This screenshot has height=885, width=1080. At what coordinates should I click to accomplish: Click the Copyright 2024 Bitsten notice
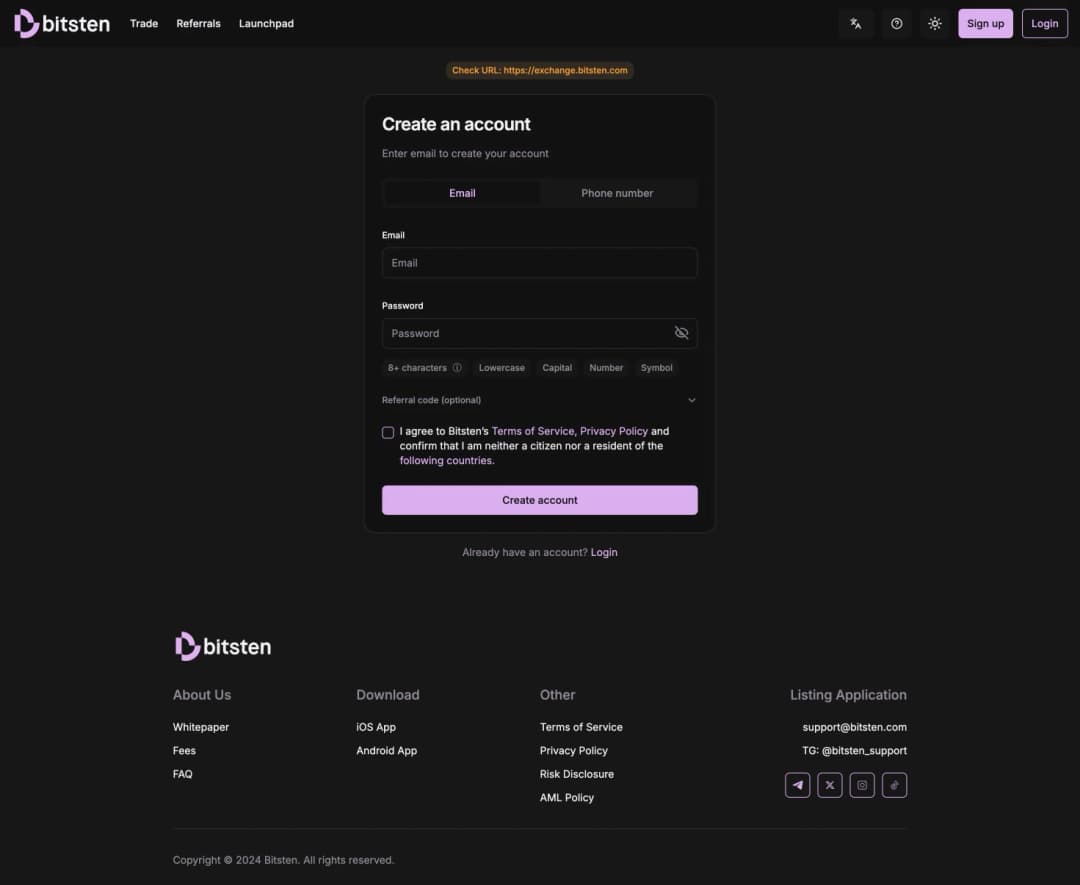[x=283, y=860]
